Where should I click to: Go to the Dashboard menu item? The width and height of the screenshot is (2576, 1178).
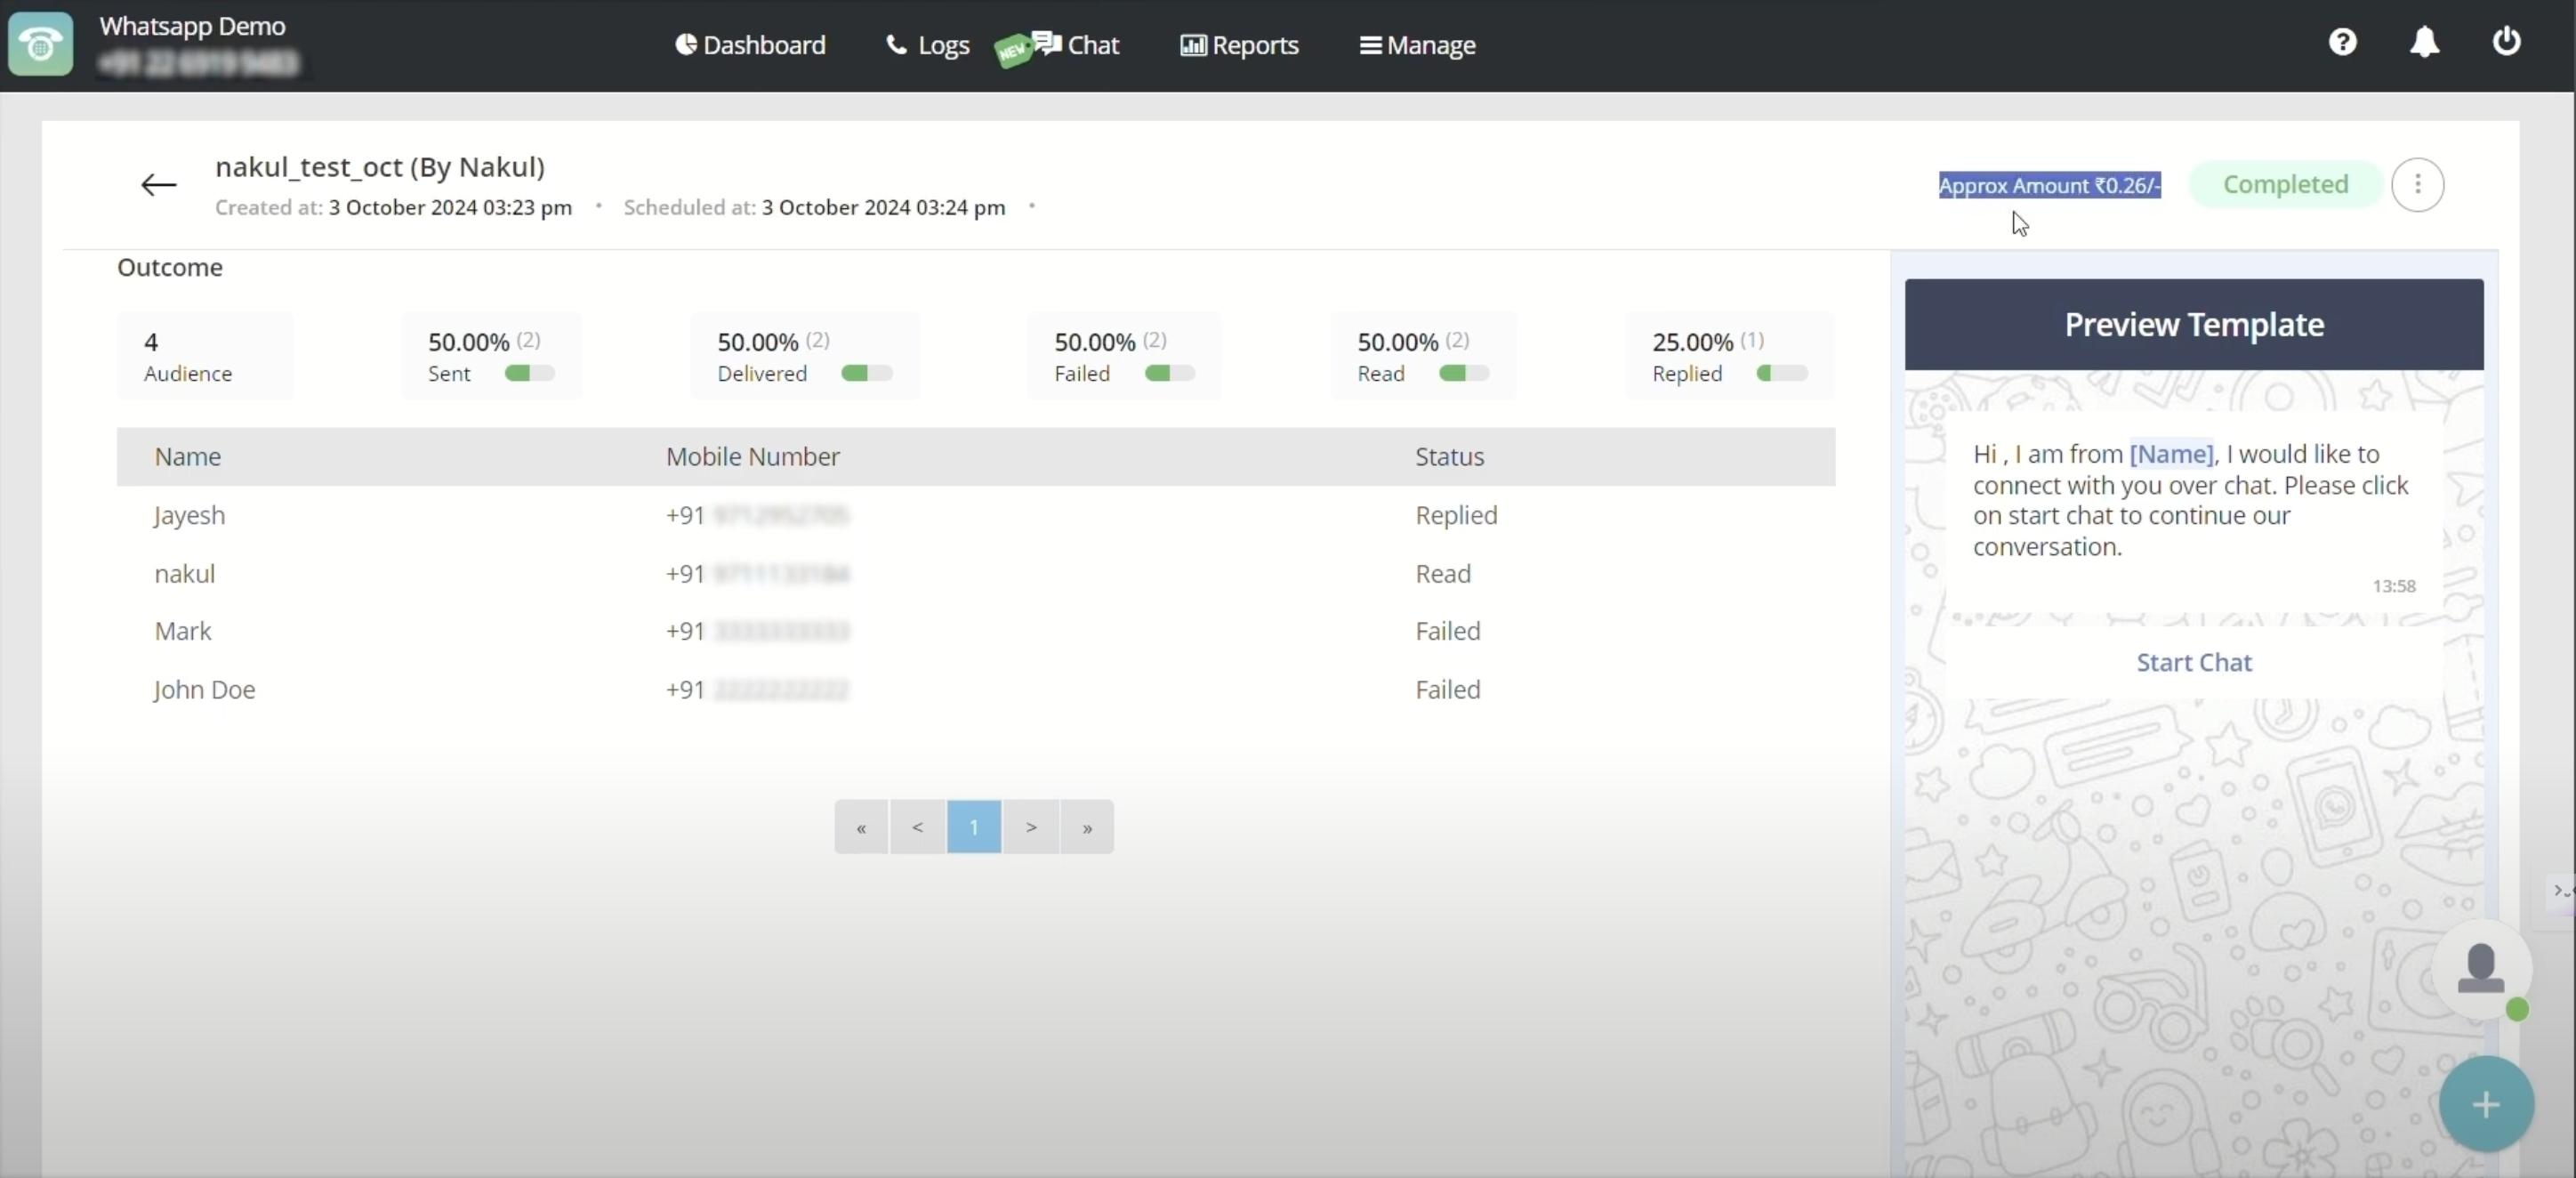click(x=750, y=45)
